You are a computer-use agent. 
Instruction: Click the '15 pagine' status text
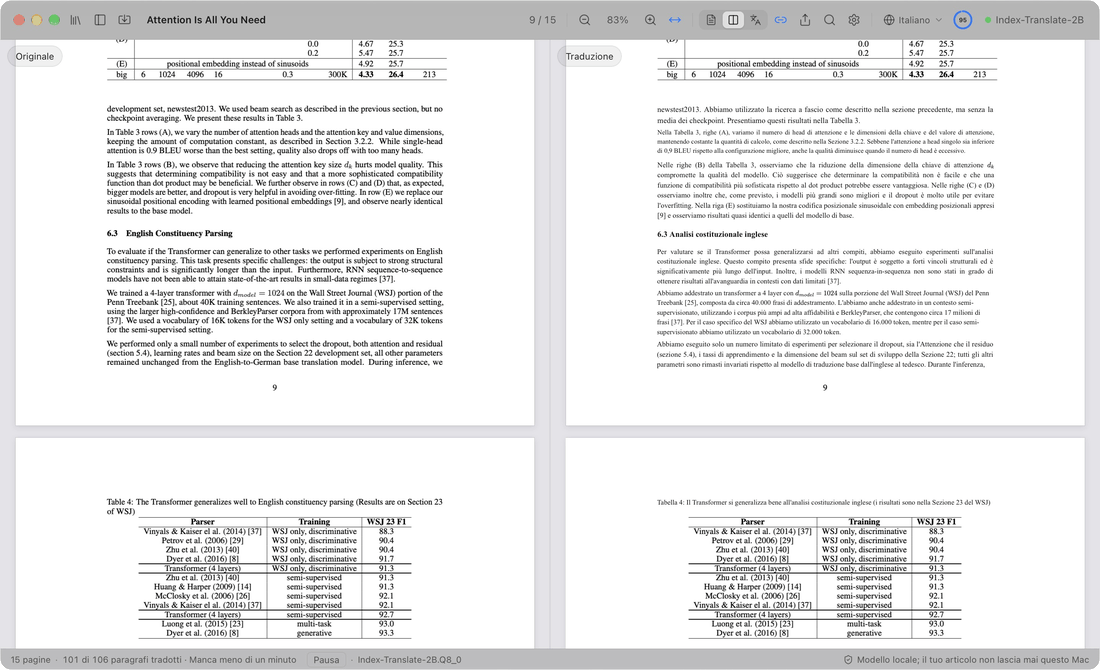click(30, 659)
